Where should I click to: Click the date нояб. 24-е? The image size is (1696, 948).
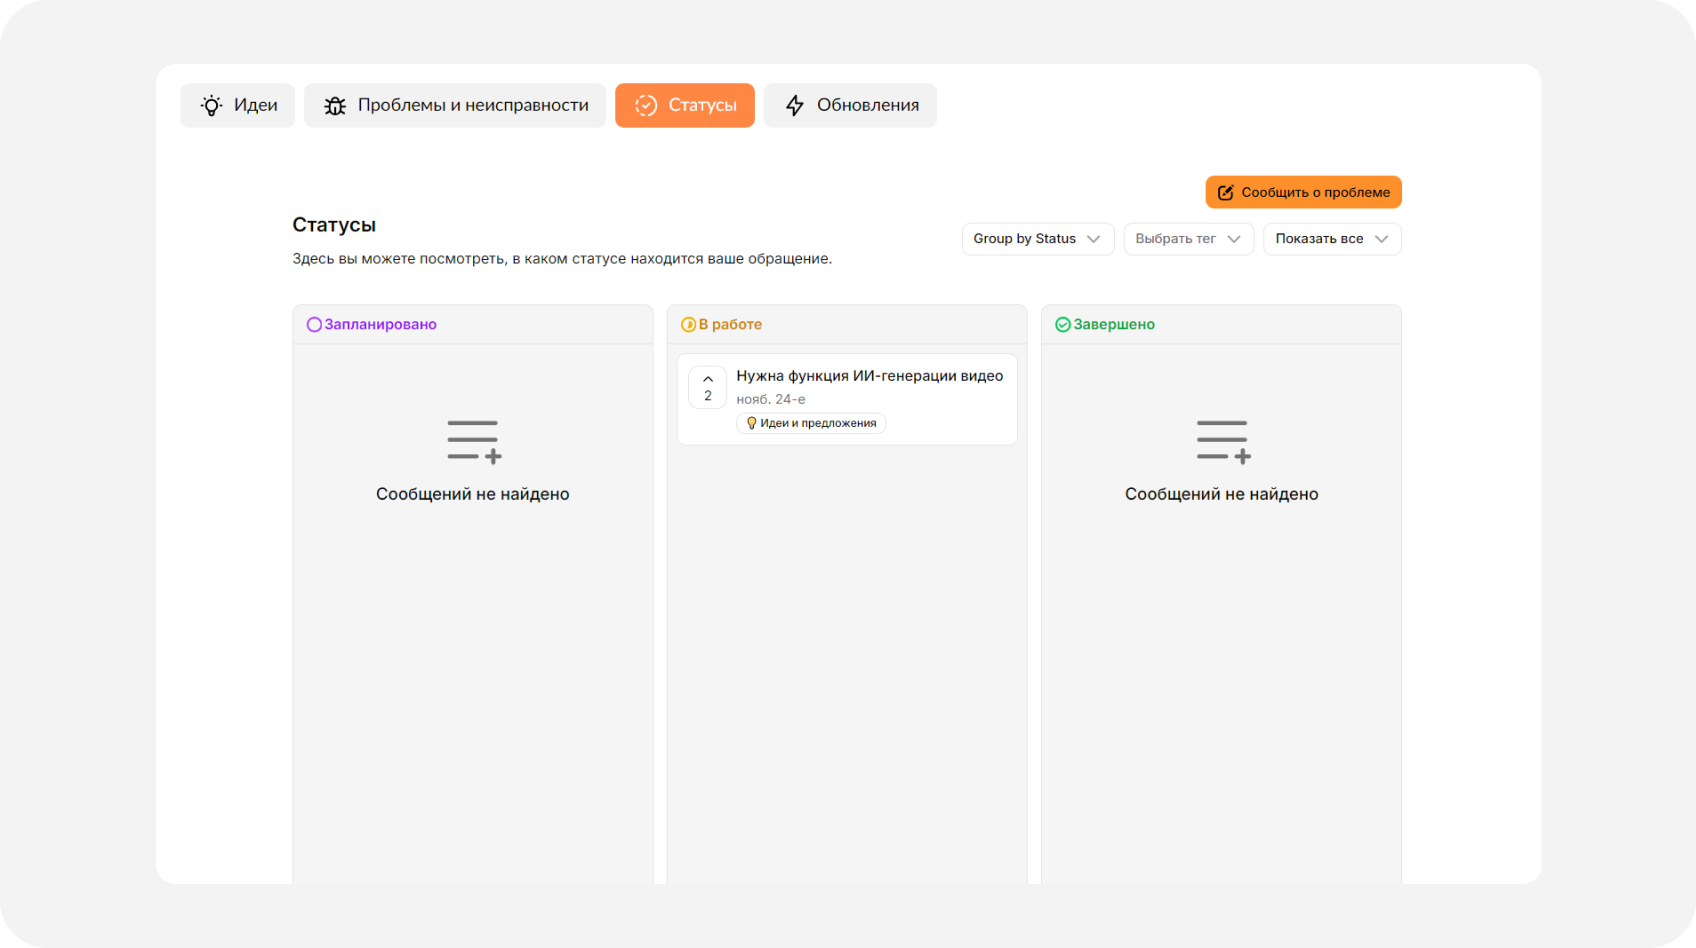(x=771, y=399)
